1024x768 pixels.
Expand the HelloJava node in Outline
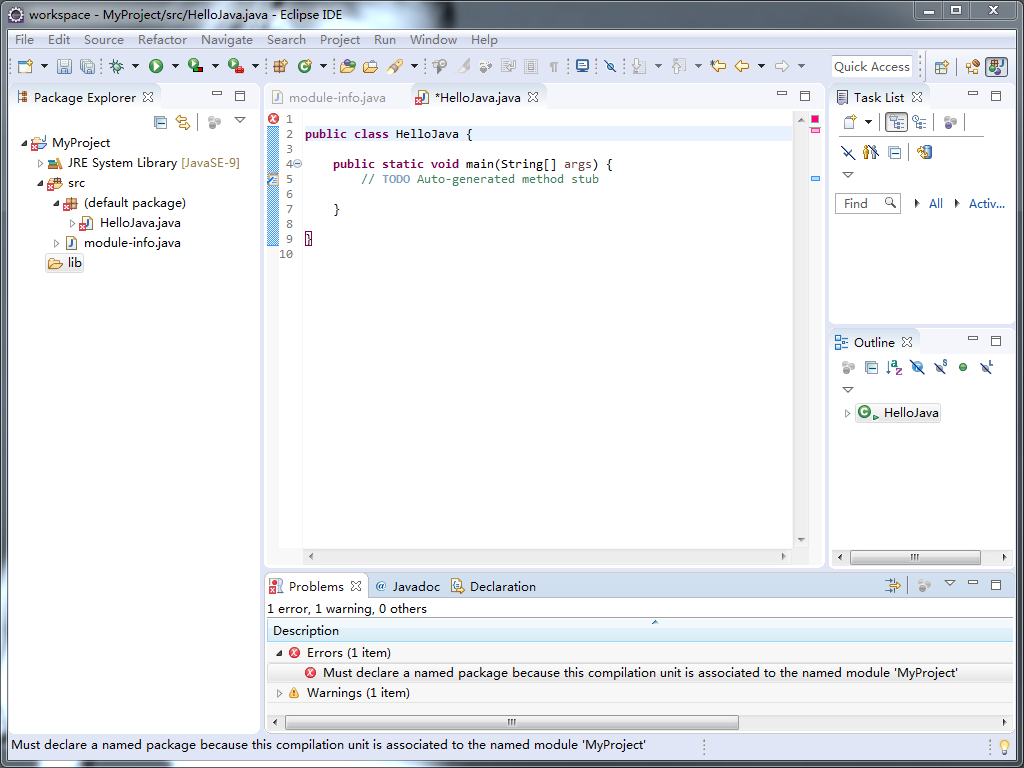coord(847,413)
